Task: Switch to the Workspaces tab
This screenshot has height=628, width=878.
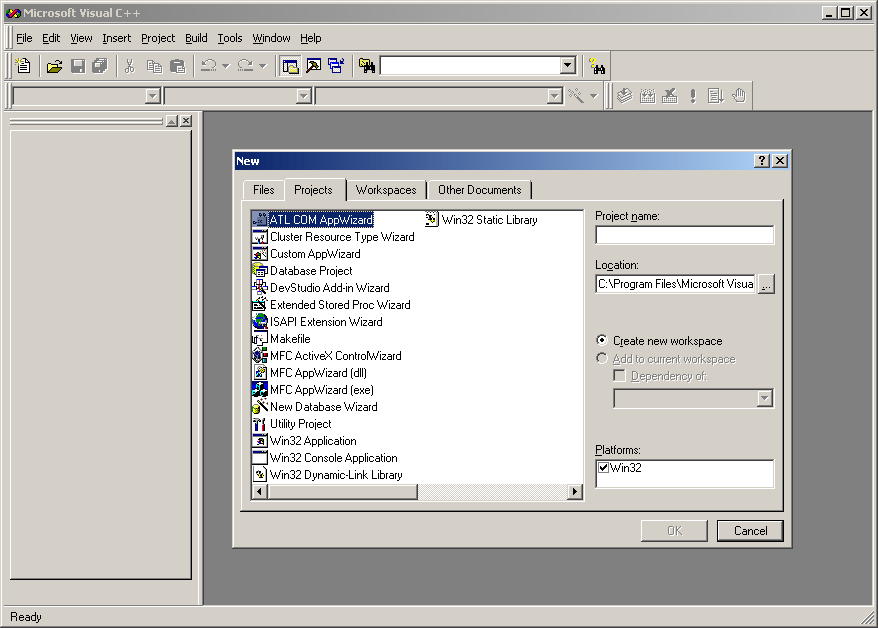Action: coord(386,190)
